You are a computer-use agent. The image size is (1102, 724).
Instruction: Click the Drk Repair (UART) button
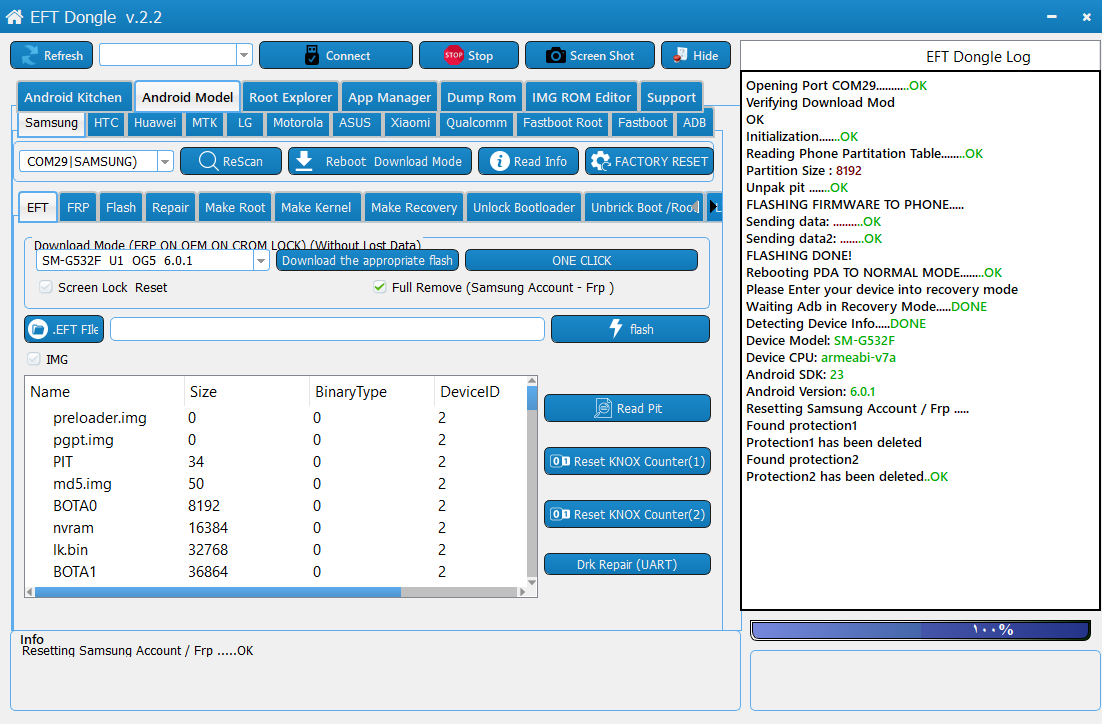627,564
